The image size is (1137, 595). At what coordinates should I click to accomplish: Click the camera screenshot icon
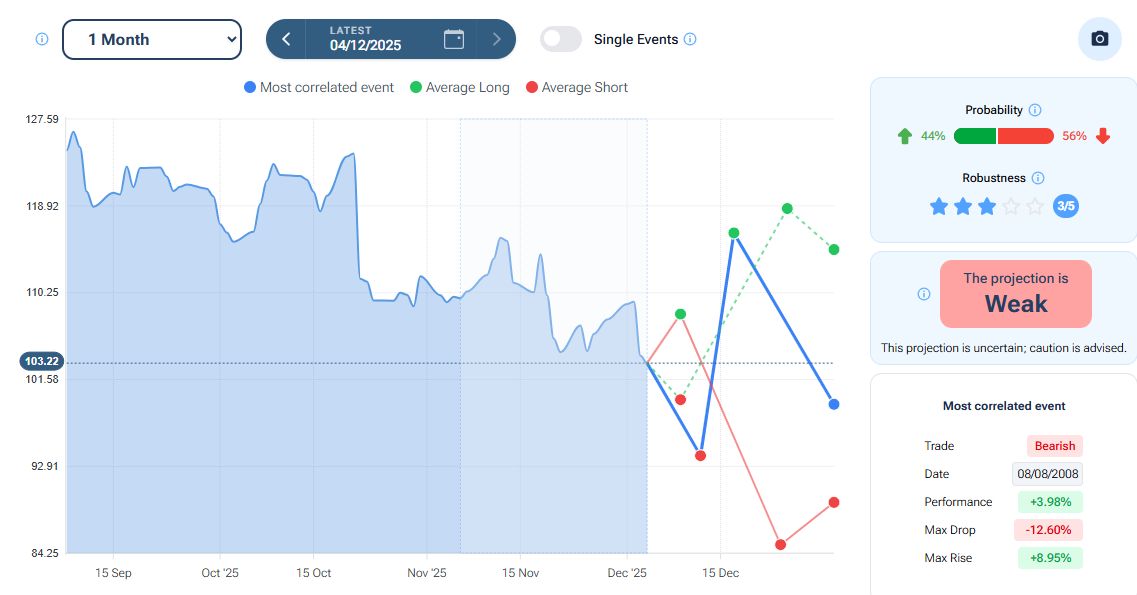1100,39
